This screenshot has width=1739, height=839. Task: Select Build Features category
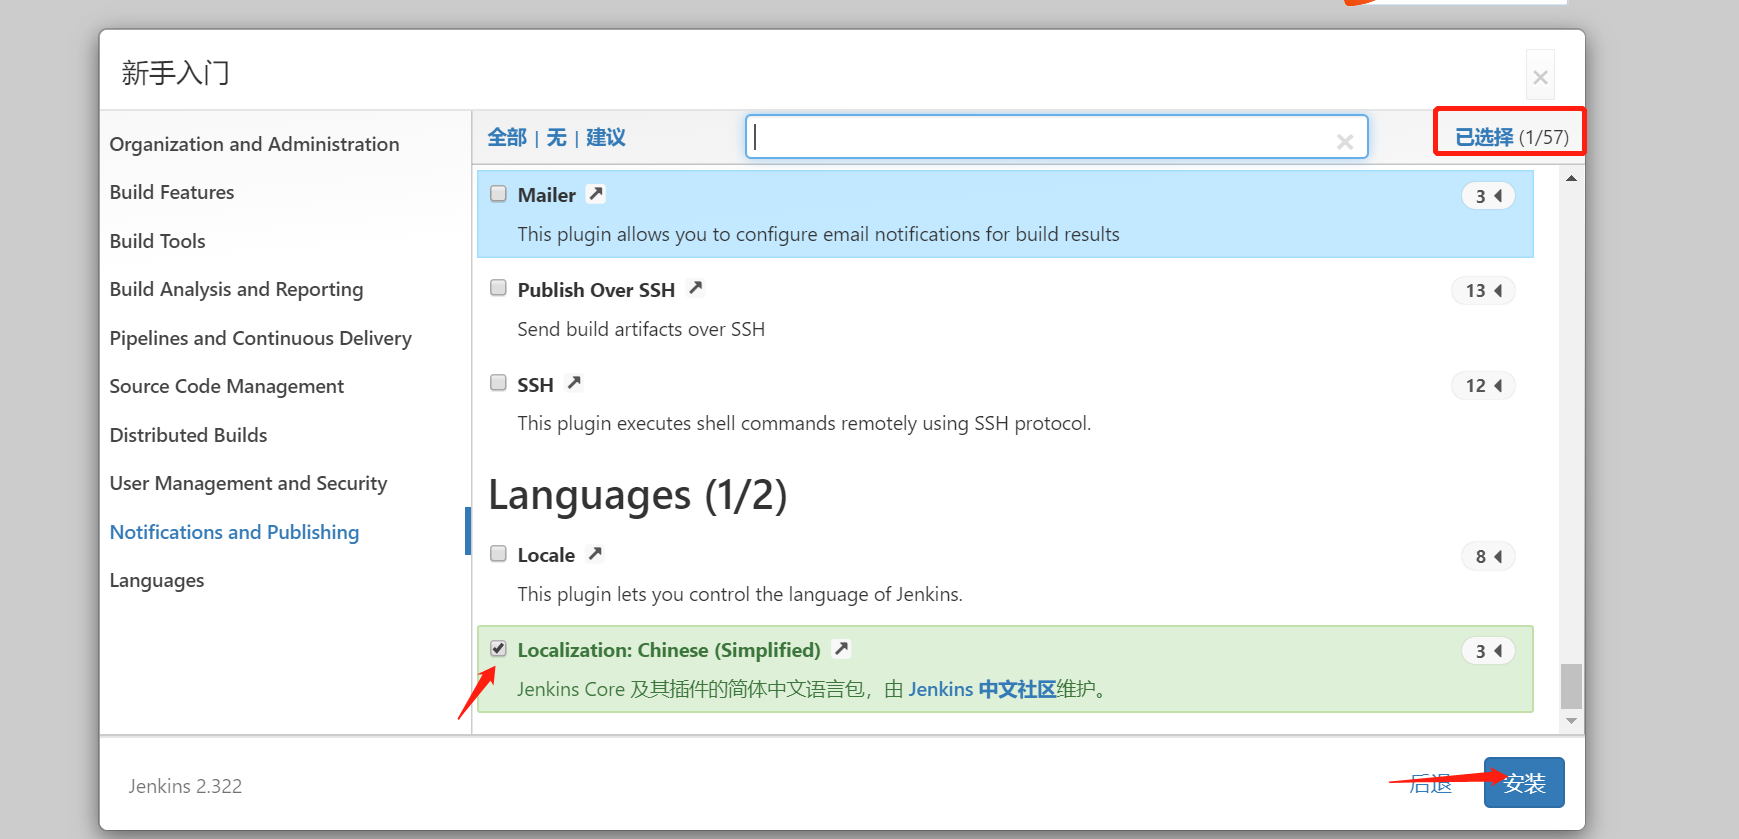pyautogui.click(x=172, y=192)
